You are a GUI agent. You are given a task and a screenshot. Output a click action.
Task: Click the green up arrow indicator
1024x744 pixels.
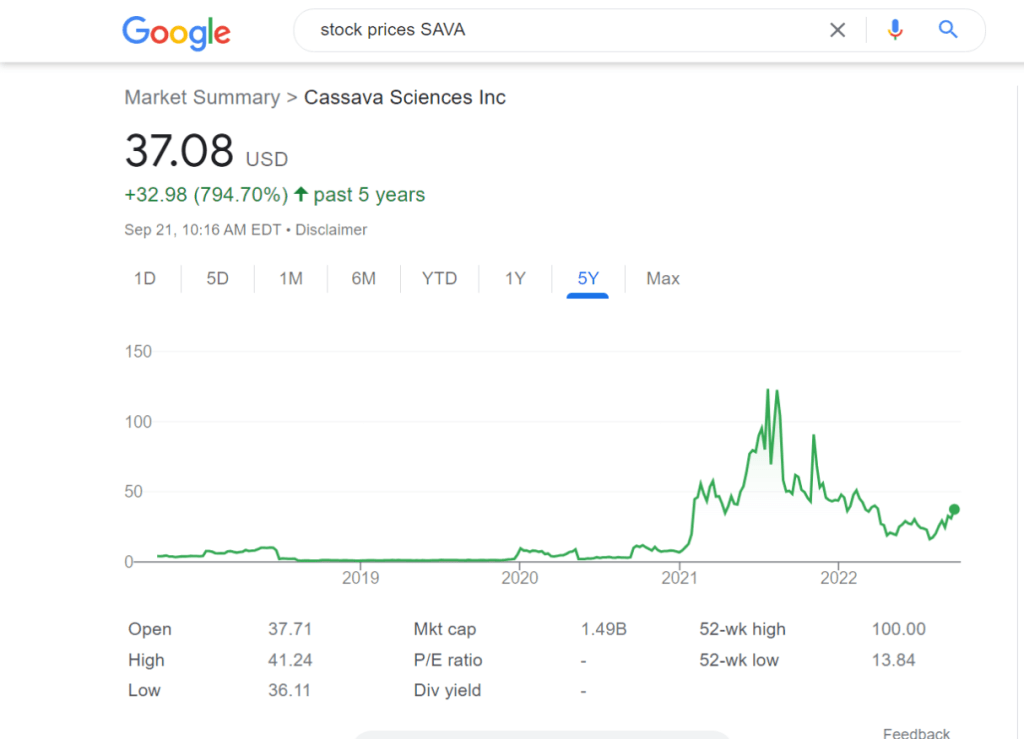pos(300,194)
